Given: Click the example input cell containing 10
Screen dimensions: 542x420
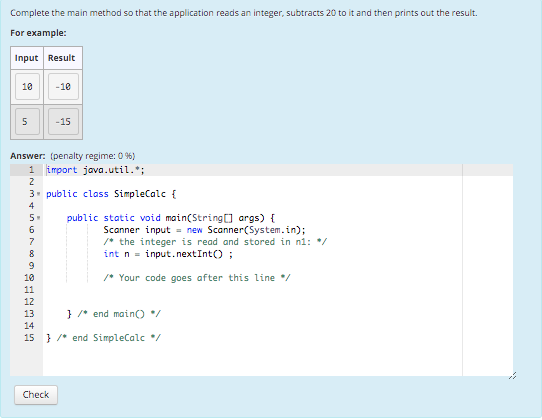Looking at the screenshot, I should (x=27, y=86).
